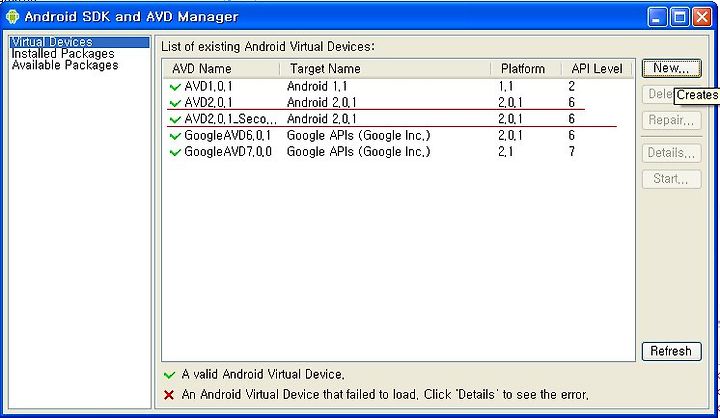Sort by the API Level column header
Screen dimensions: 720x418
pyautogui.click(x=597, y=69)
